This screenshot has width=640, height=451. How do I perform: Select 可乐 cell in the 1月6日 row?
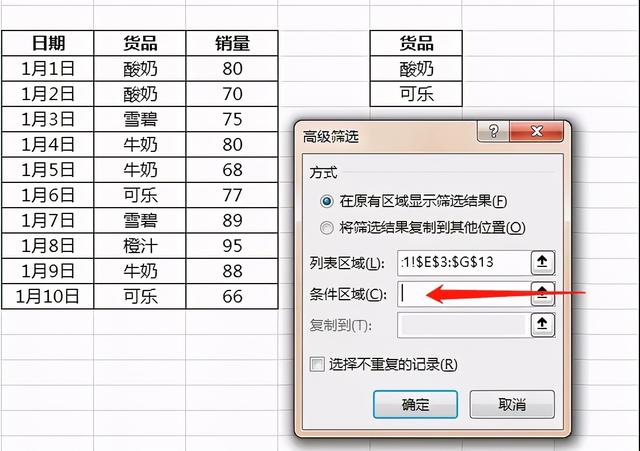click(x=140, y=195)
